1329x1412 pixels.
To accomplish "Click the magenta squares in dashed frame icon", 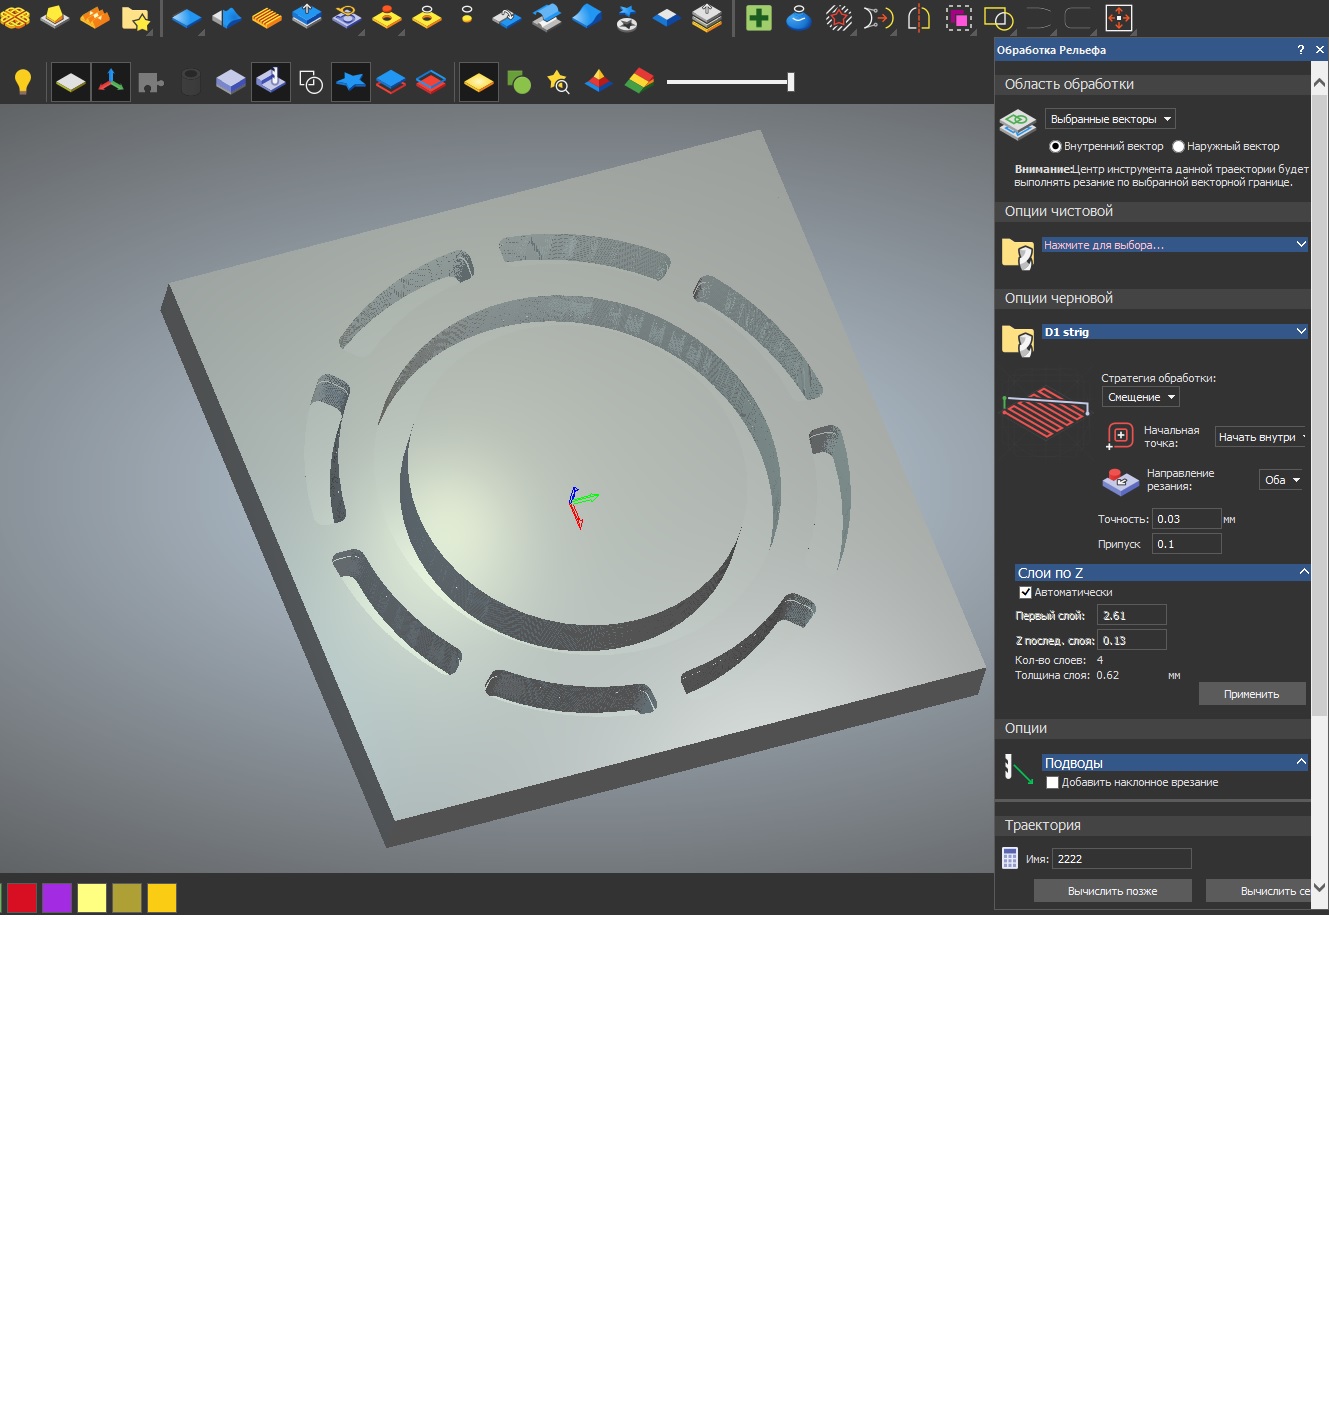I will pyautogui.click(x=959, y=18).
